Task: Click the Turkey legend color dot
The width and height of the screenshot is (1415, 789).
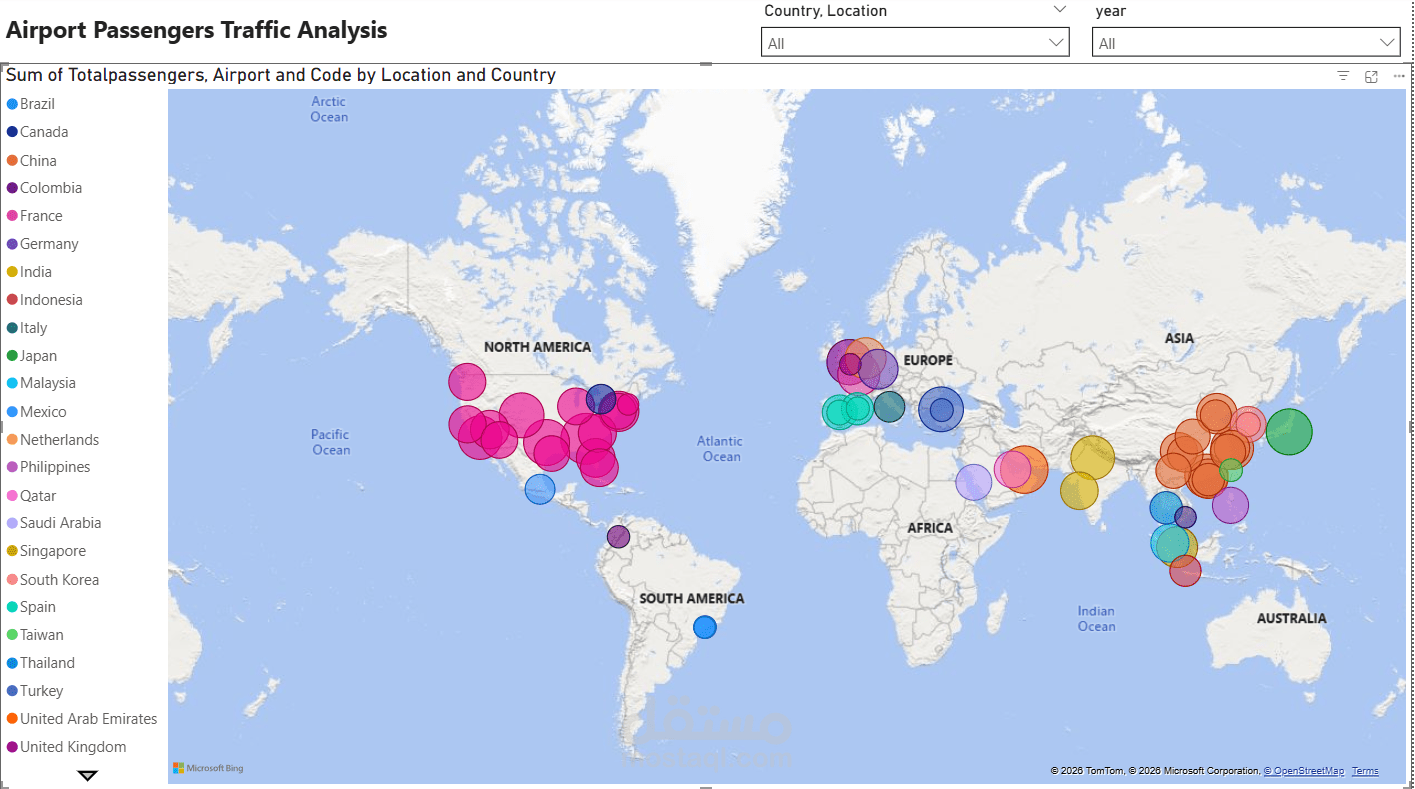Action: click(12, 690)
